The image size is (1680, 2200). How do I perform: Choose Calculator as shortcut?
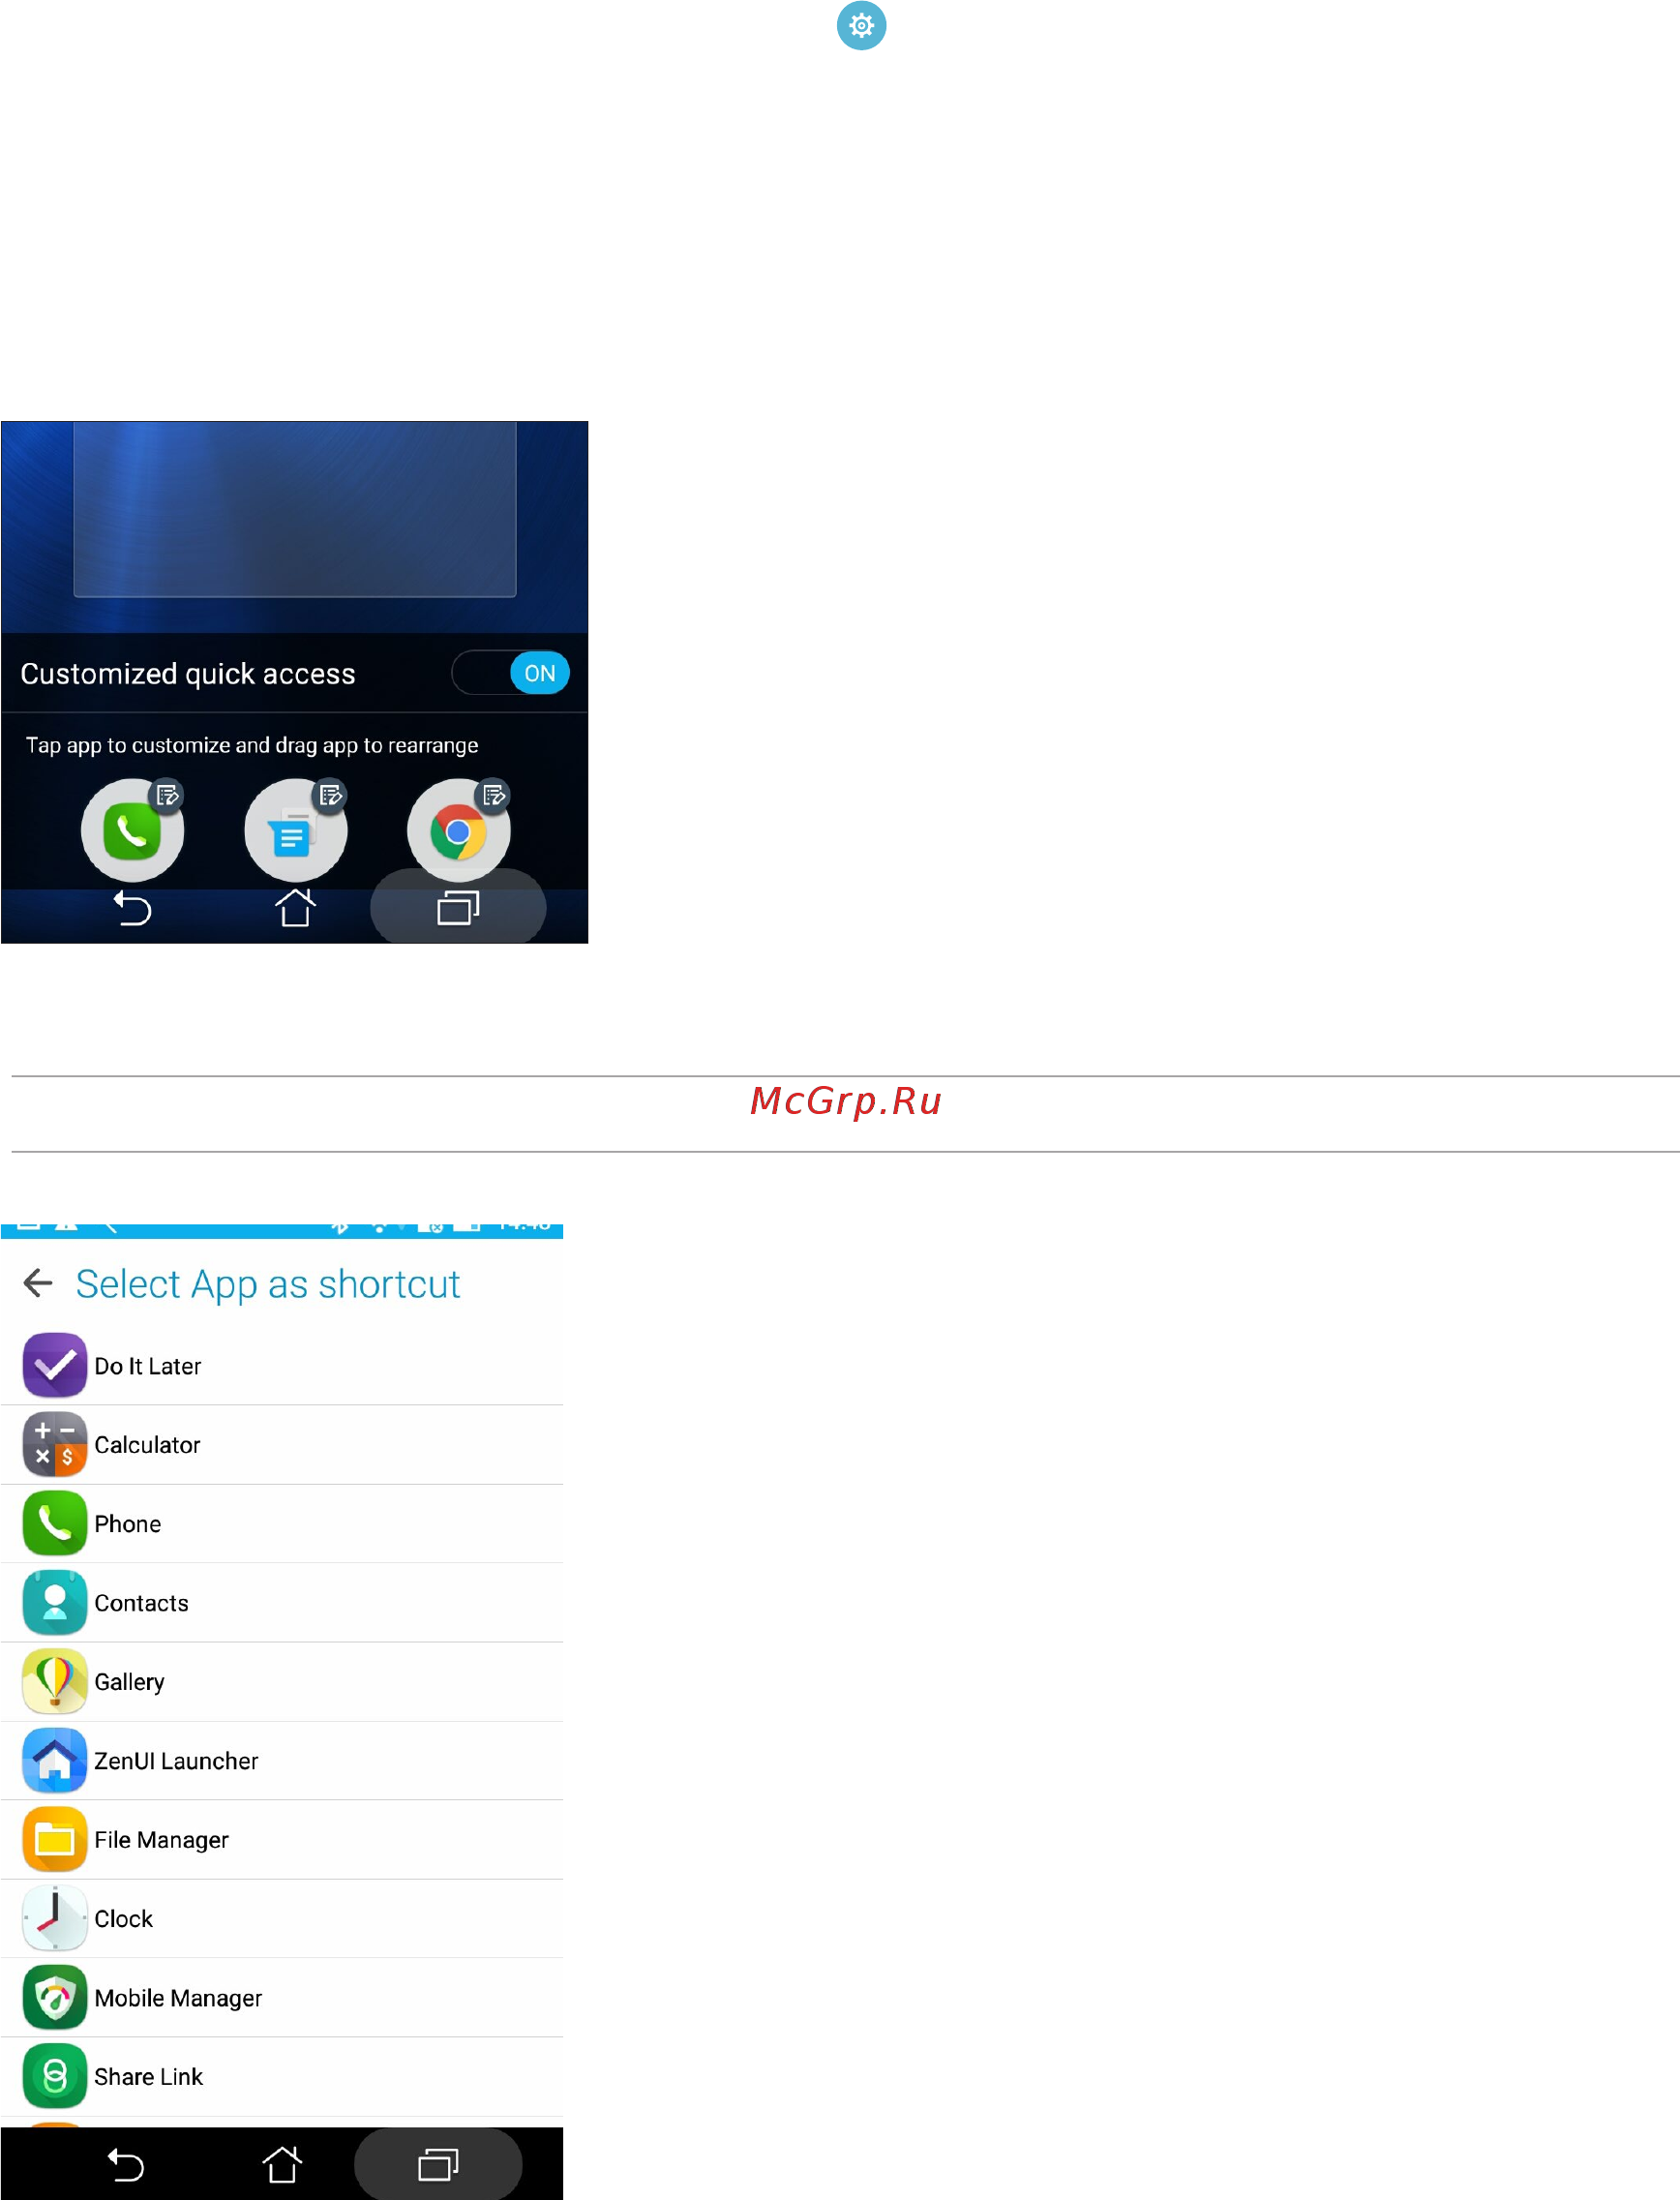click(282, 1445)
